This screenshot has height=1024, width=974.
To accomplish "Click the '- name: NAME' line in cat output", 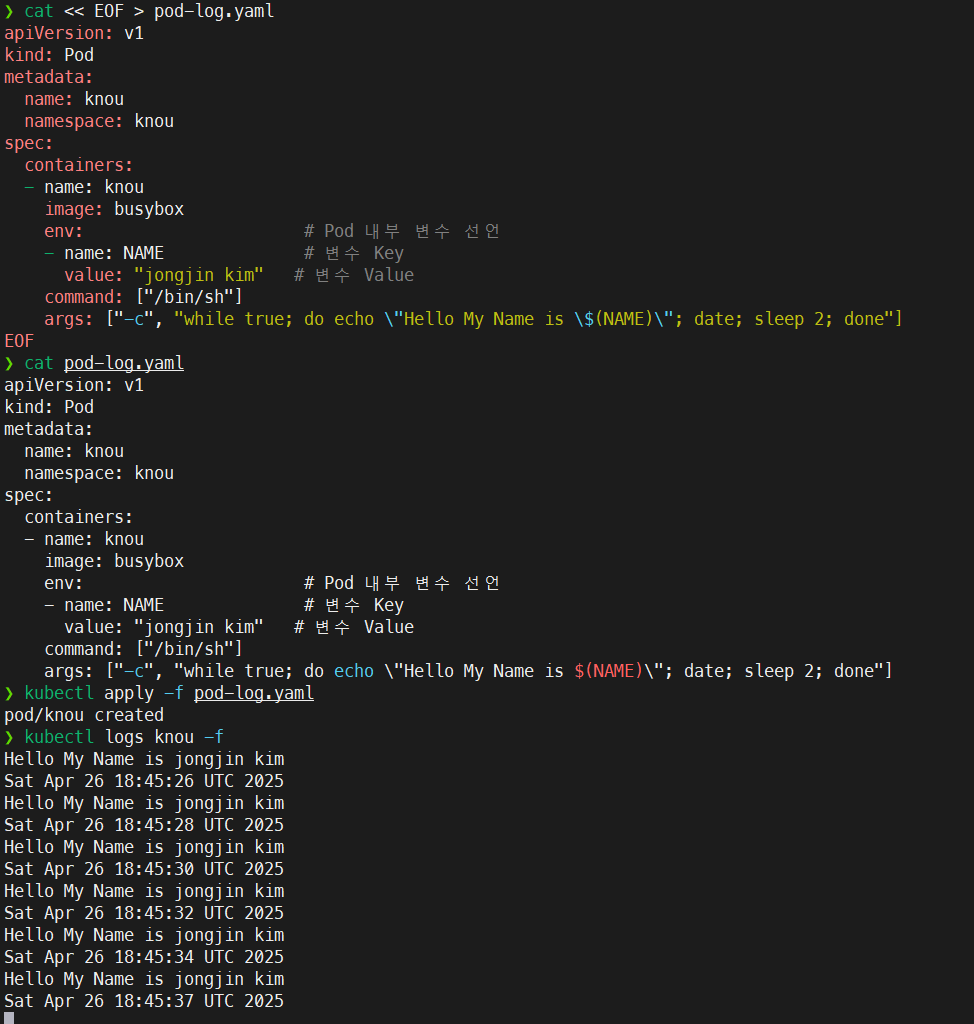I will coord(104,605).
